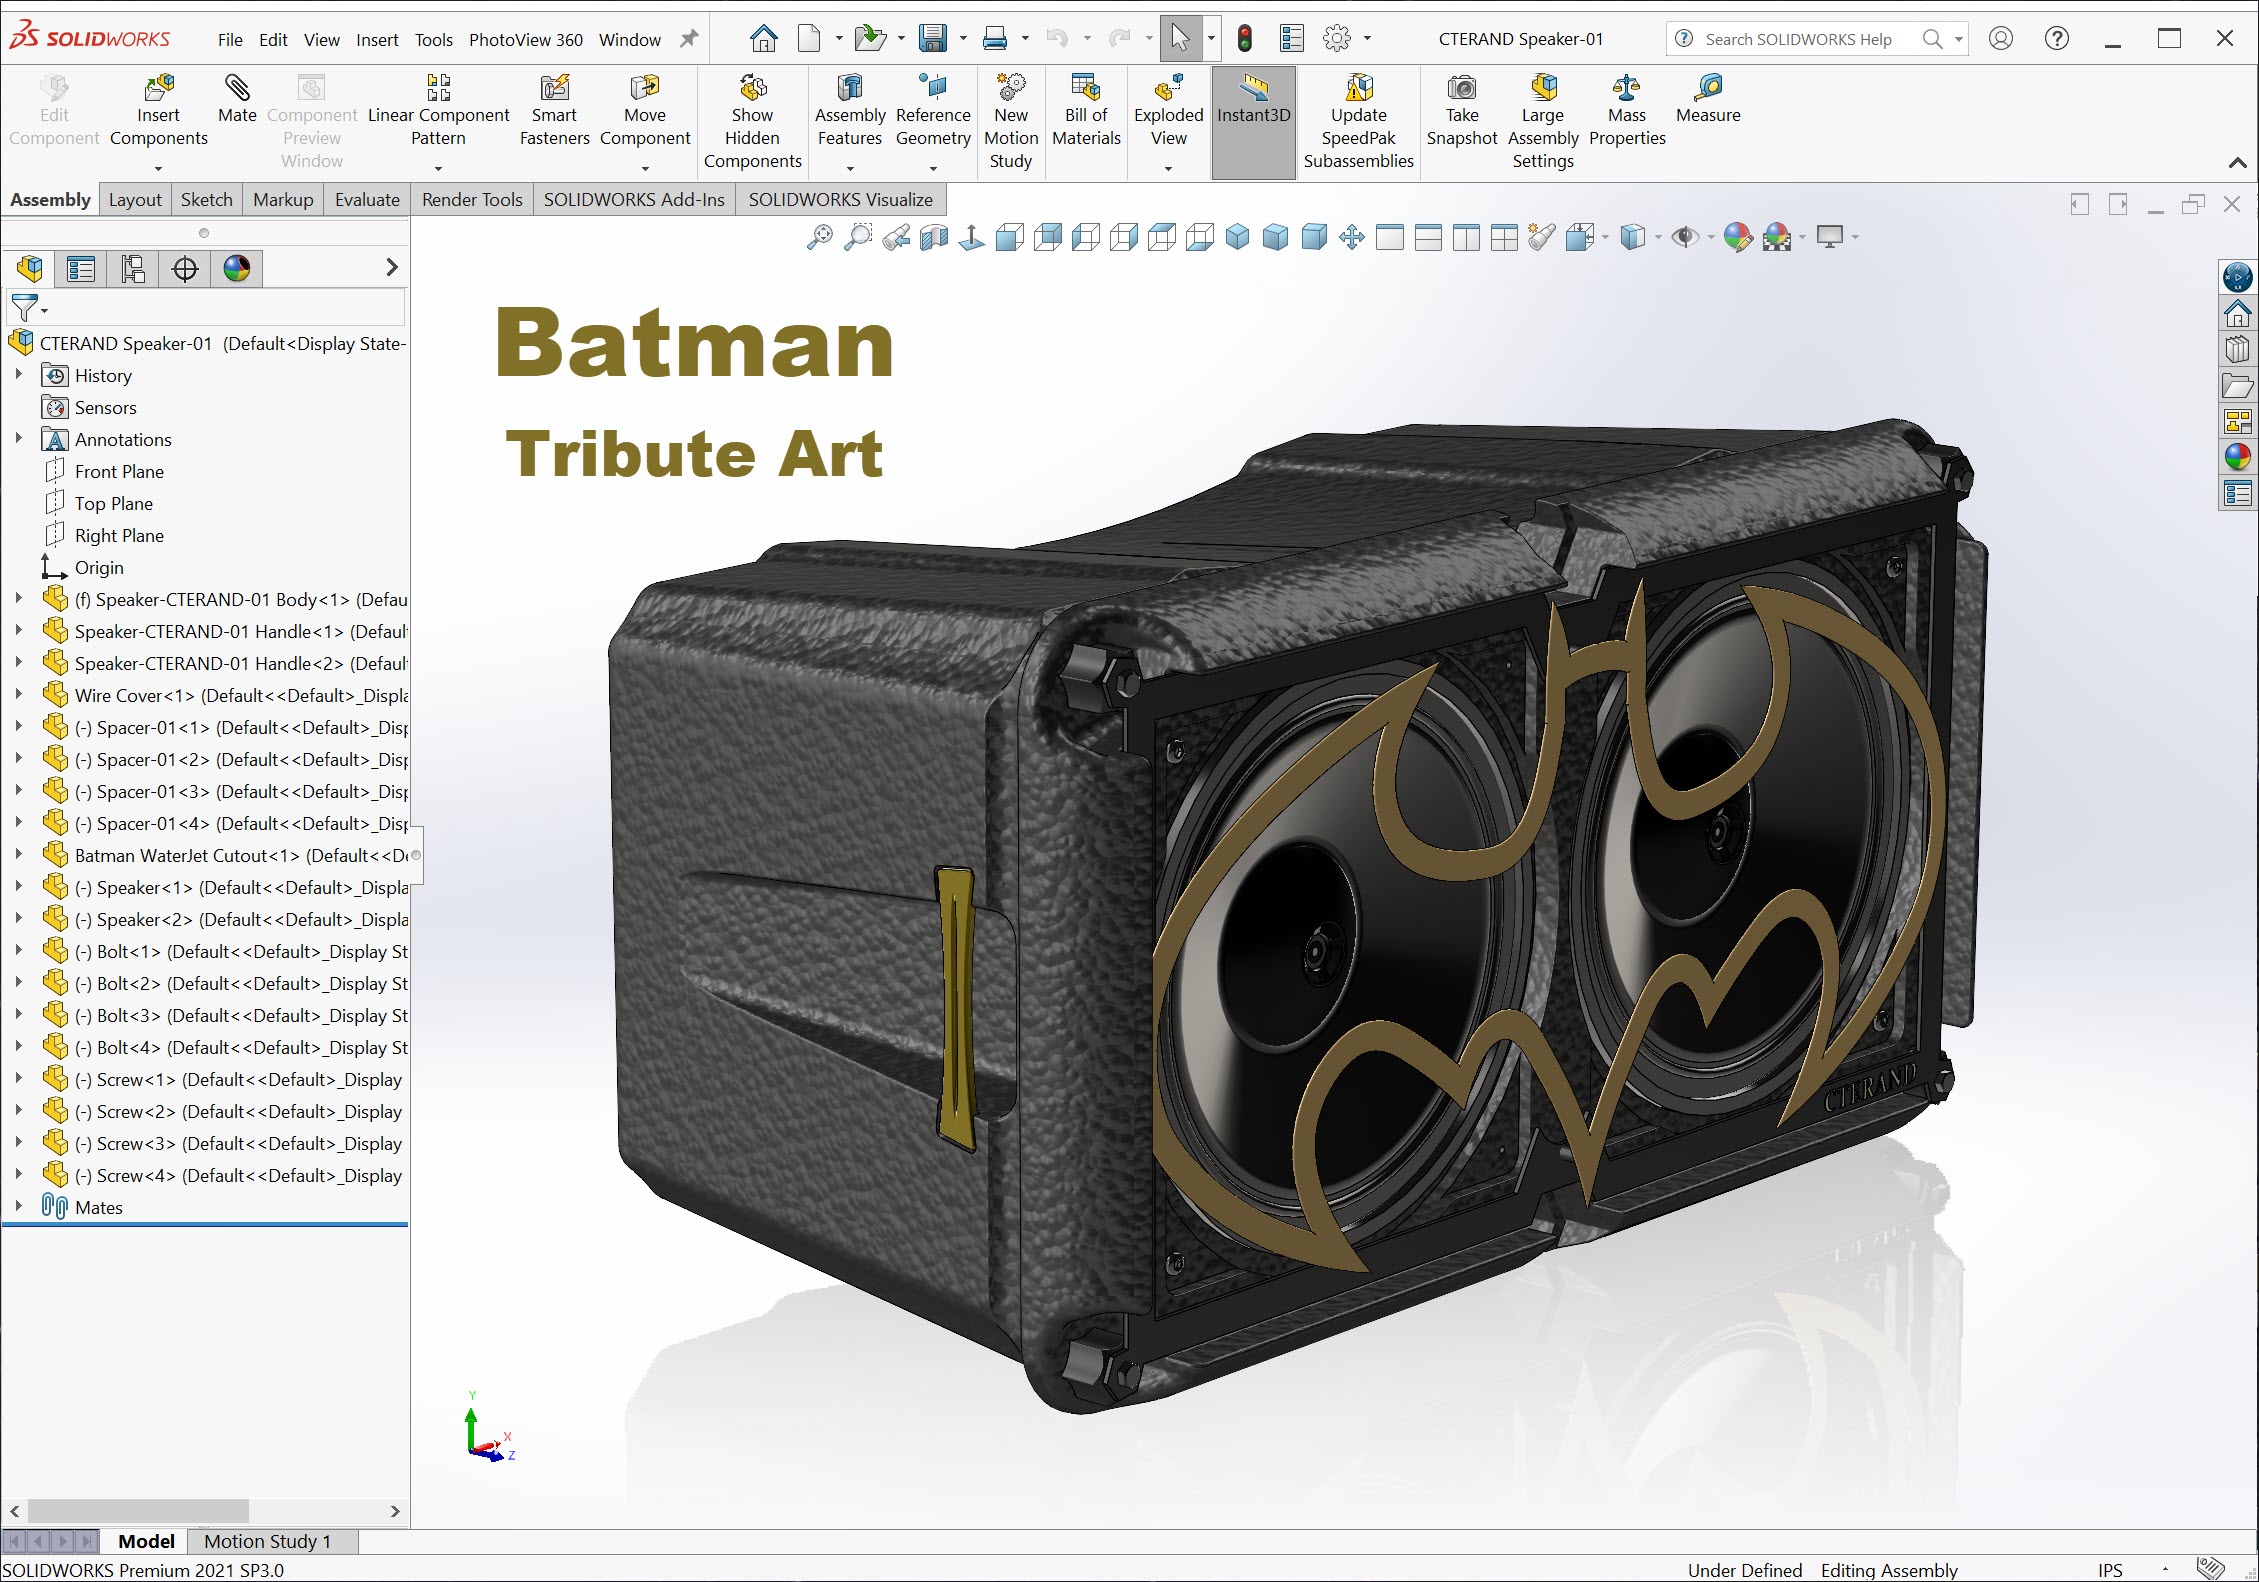Click Mass Properties icon
2259x1582 pixels.
[1626, 89]
